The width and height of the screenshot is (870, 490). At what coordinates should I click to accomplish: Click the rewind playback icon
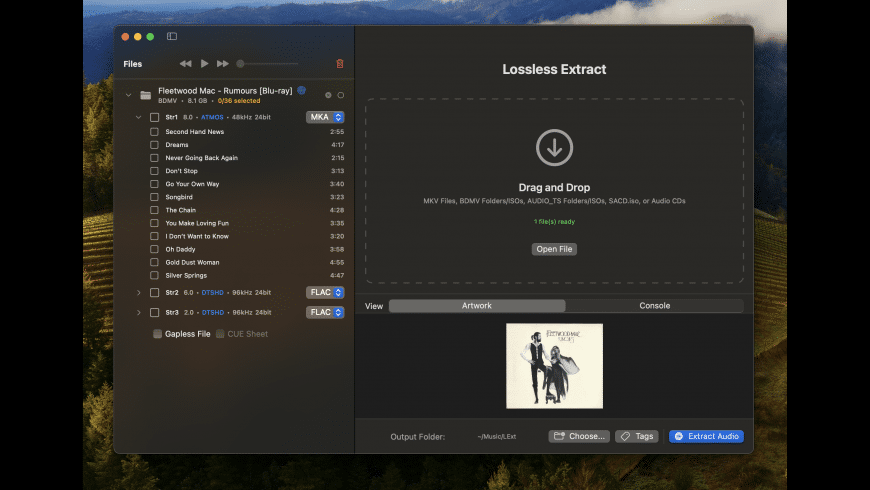(185, 64)
